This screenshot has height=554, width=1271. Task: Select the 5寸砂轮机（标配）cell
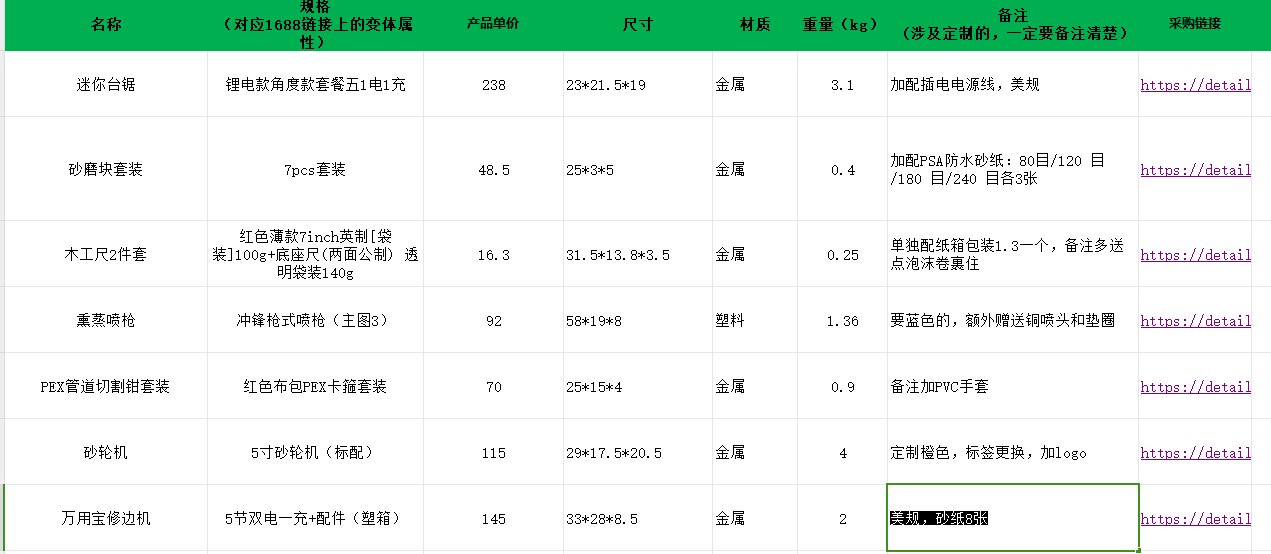click(x=315, y=453)
